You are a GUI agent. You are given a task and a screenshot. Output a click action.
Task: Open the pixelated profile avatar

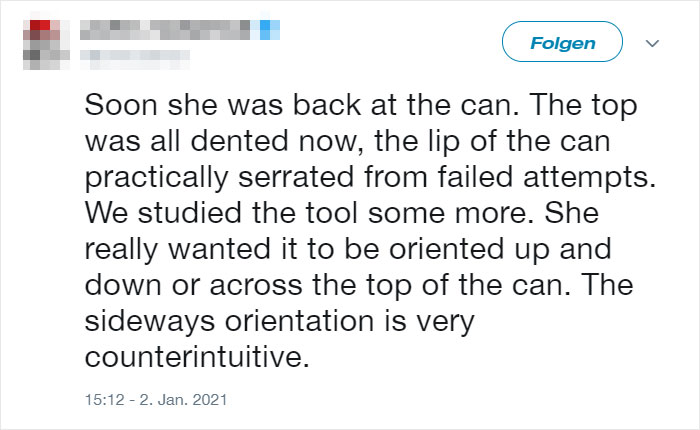(x=46, y=45)
